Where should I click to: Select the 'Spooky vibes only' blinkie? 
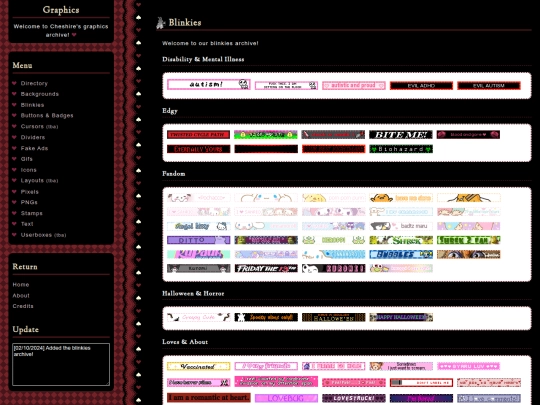266,317
